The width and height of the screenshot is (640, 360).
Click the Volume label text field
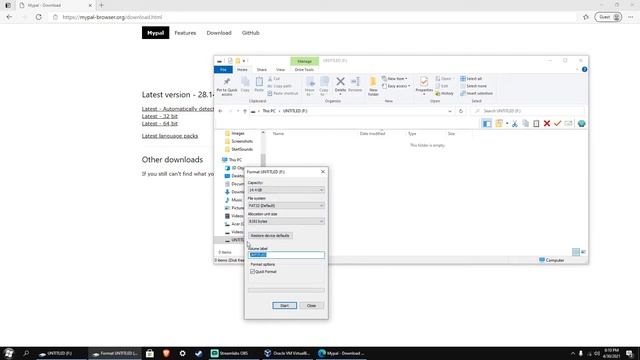pyautogui.click(x=286, y=255)
